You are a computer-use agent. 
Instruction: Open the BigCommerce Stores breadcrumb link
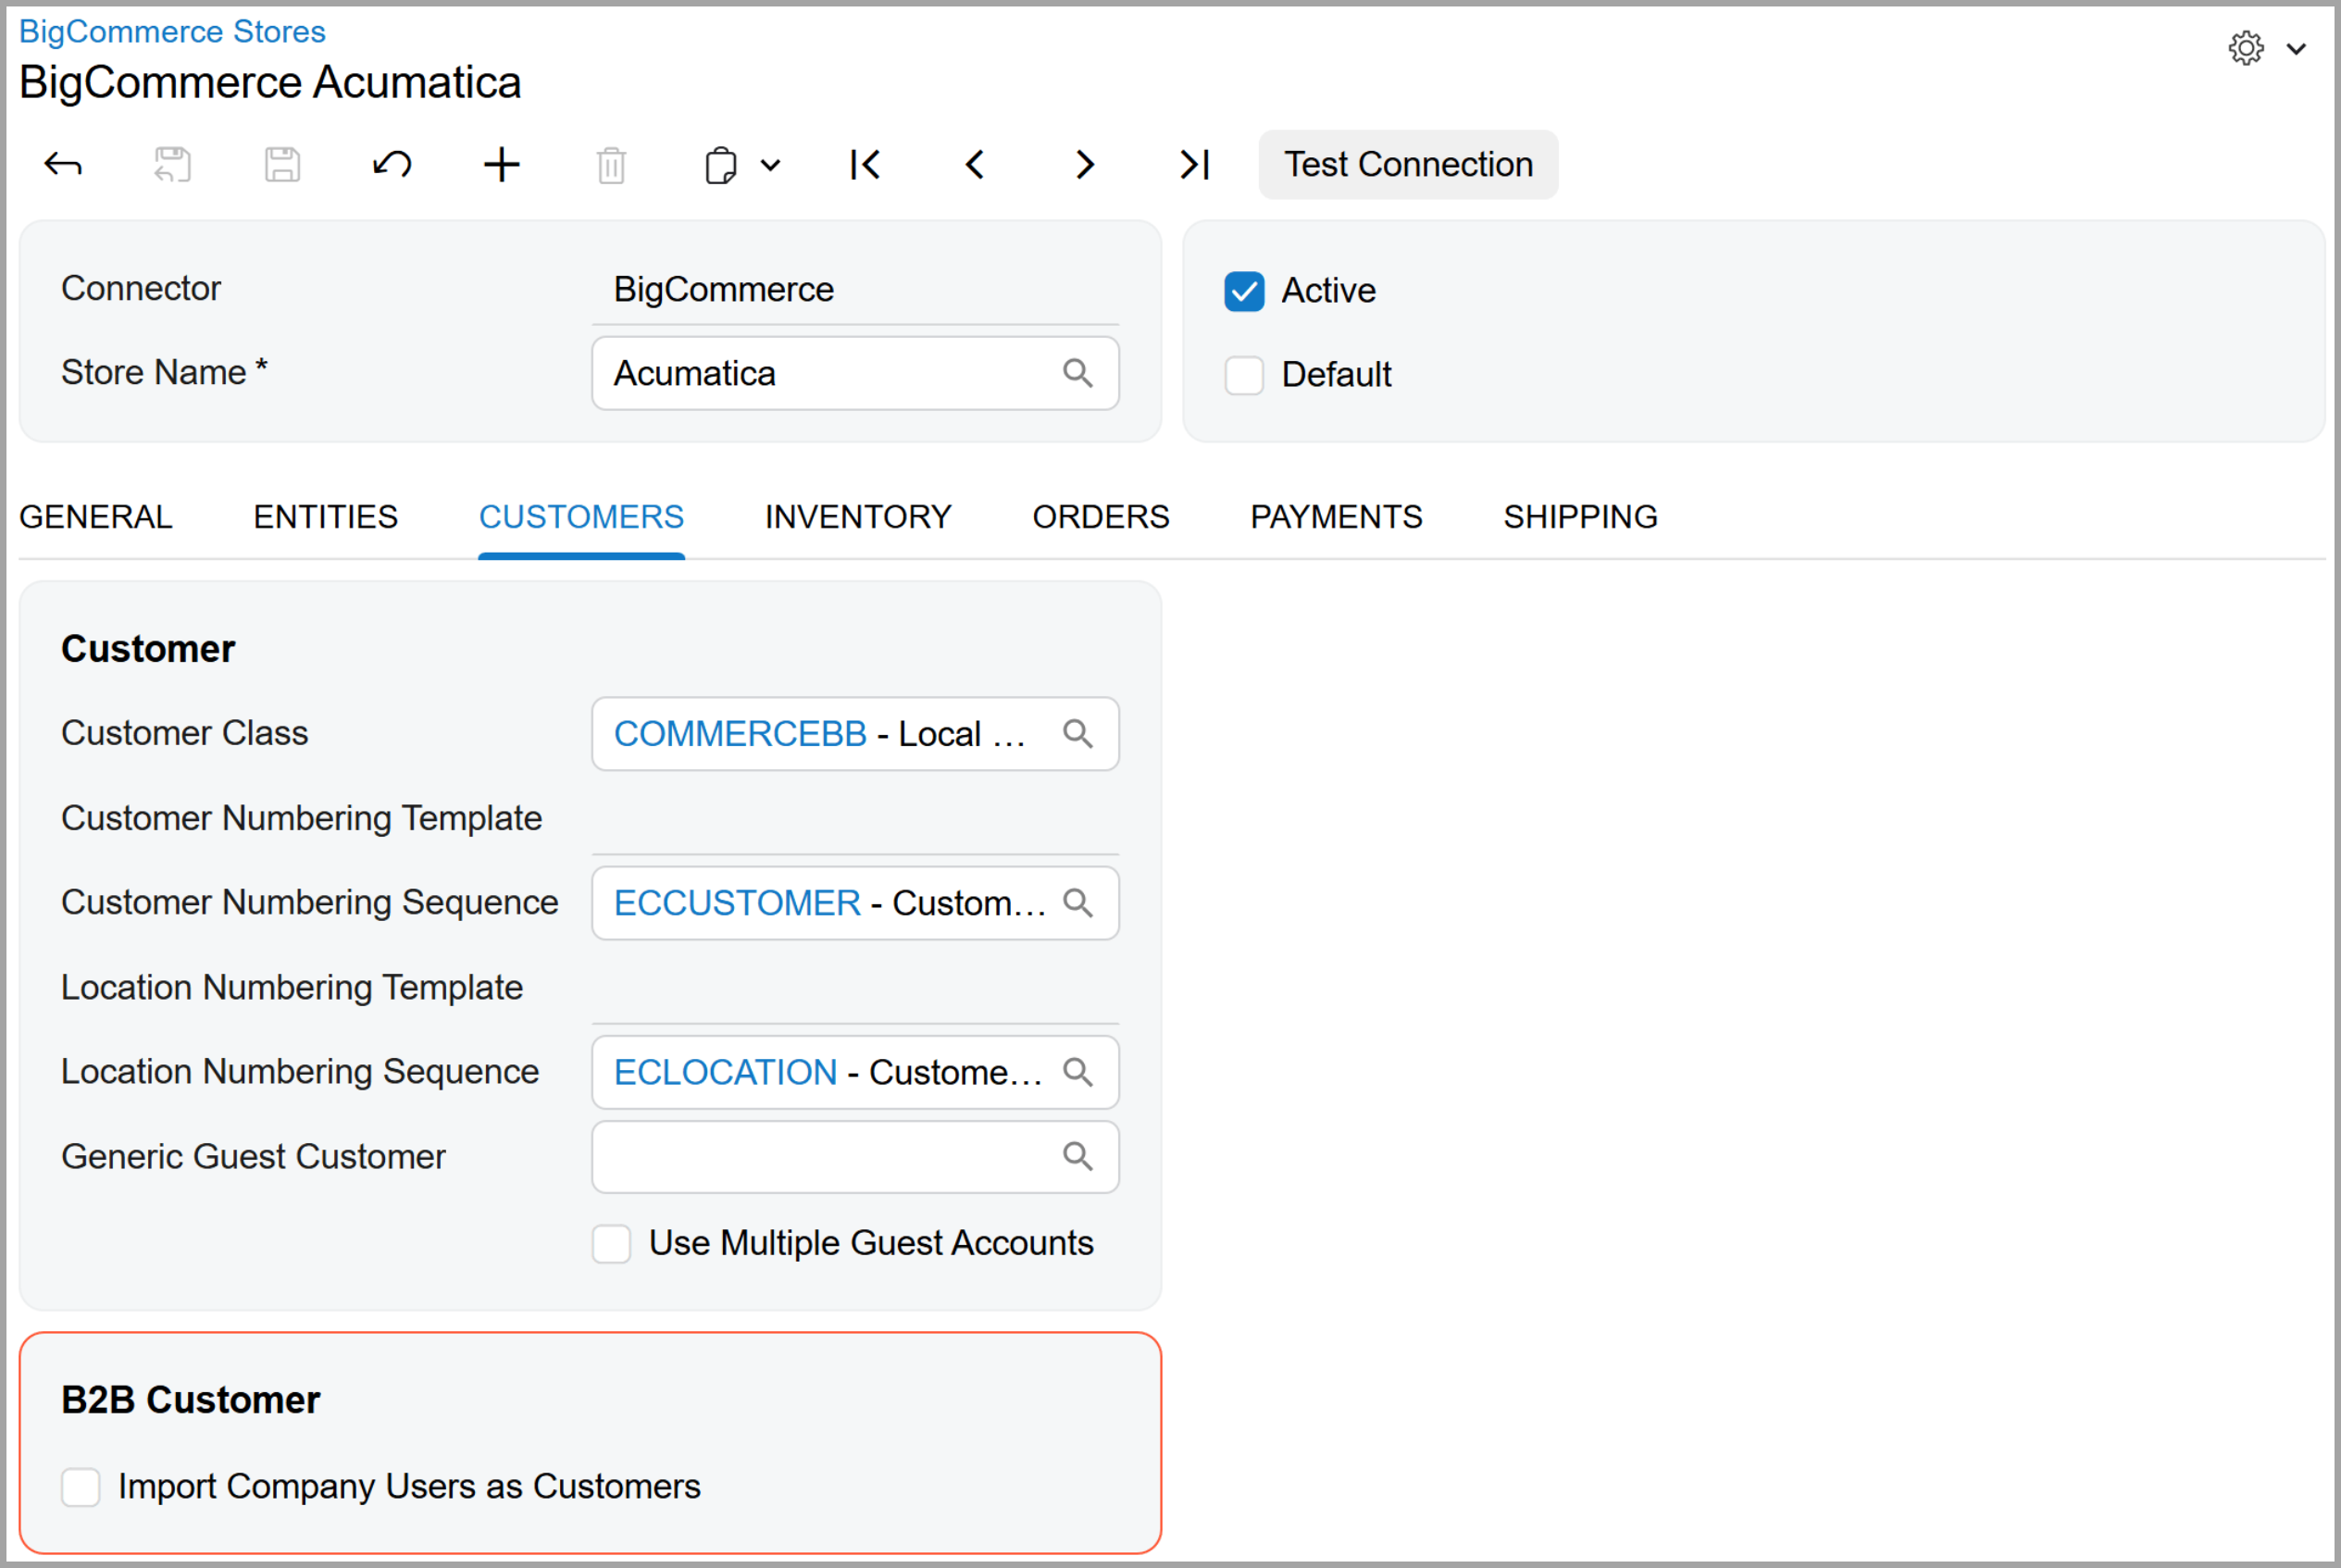(172, 31)
